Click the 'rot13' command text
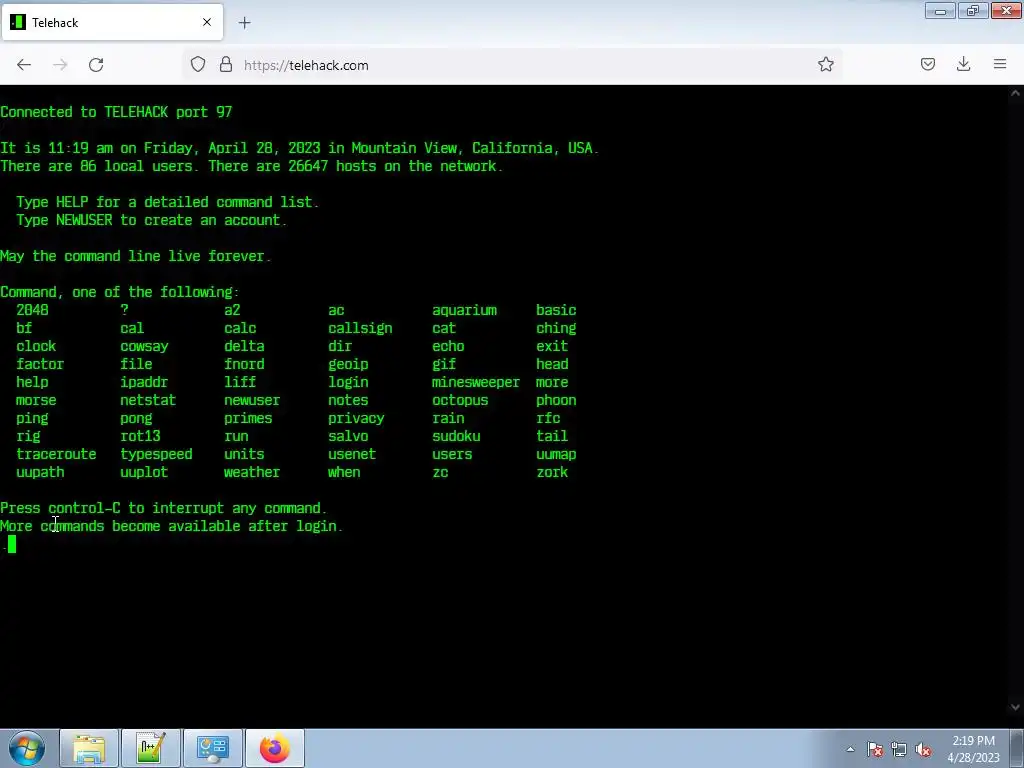The image size is (1024, 768). (x=140, y=436)
